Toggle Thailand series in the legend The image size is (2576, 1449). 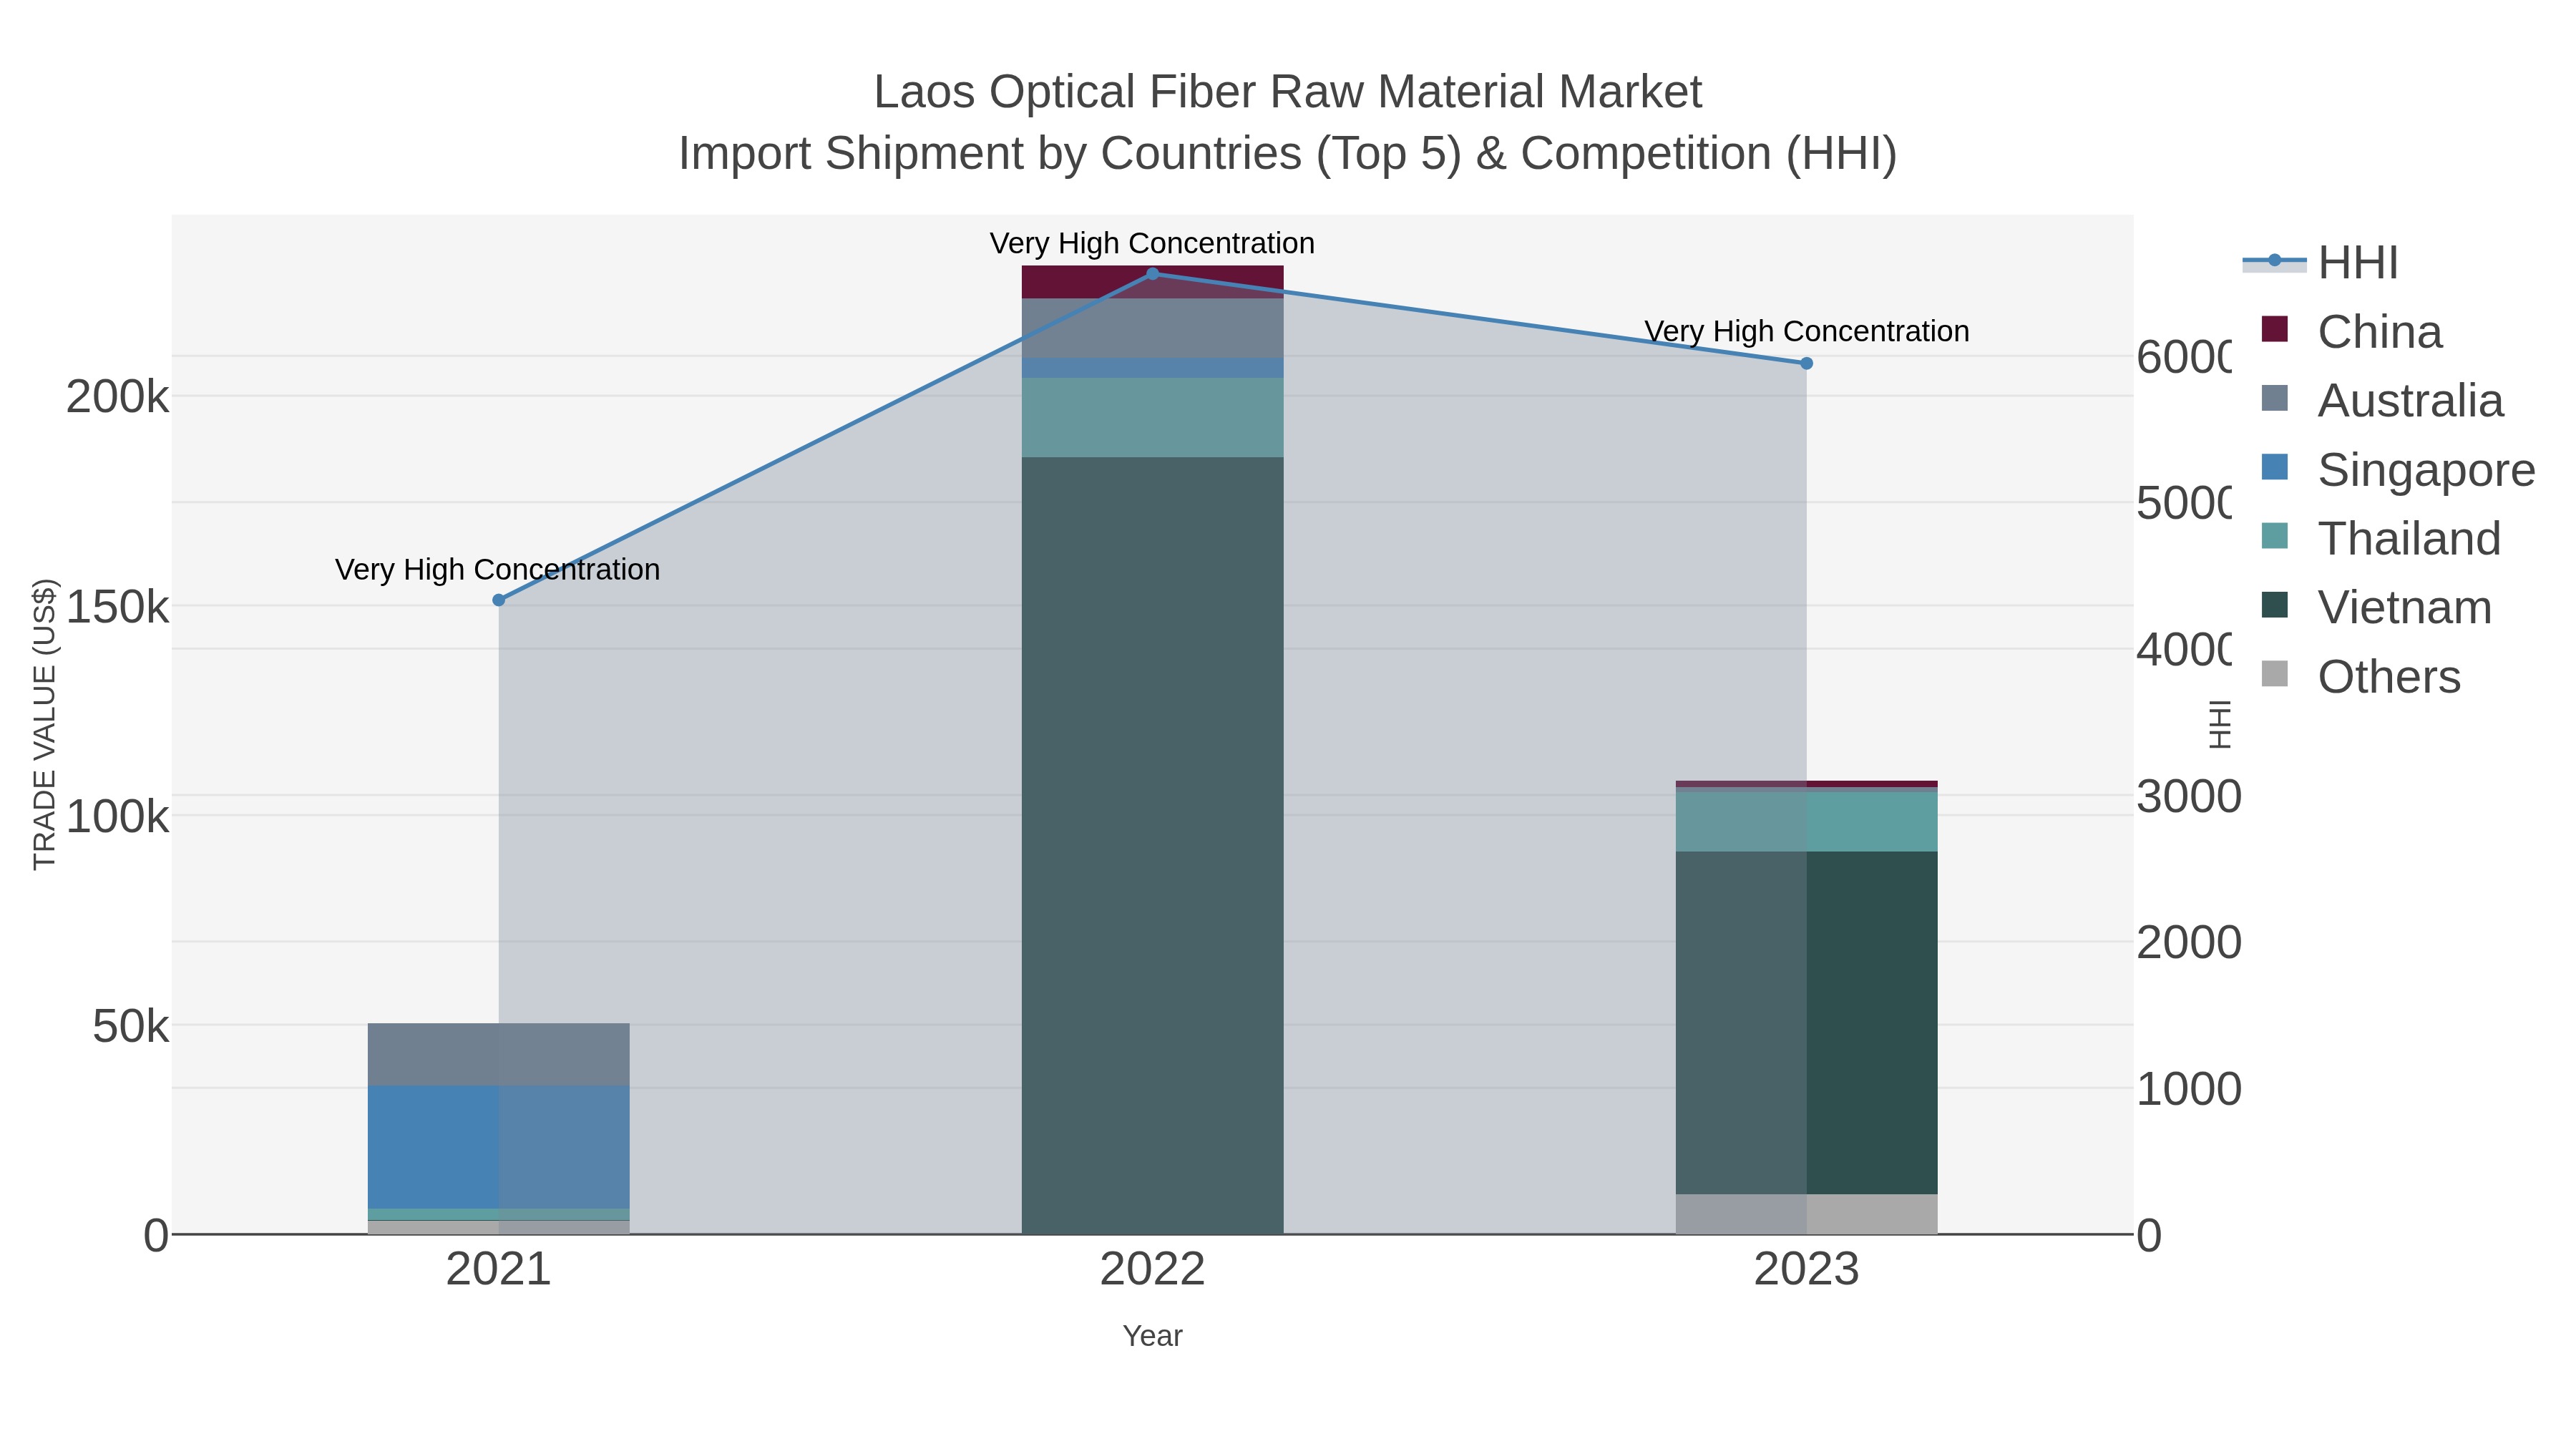(2381, 539)
